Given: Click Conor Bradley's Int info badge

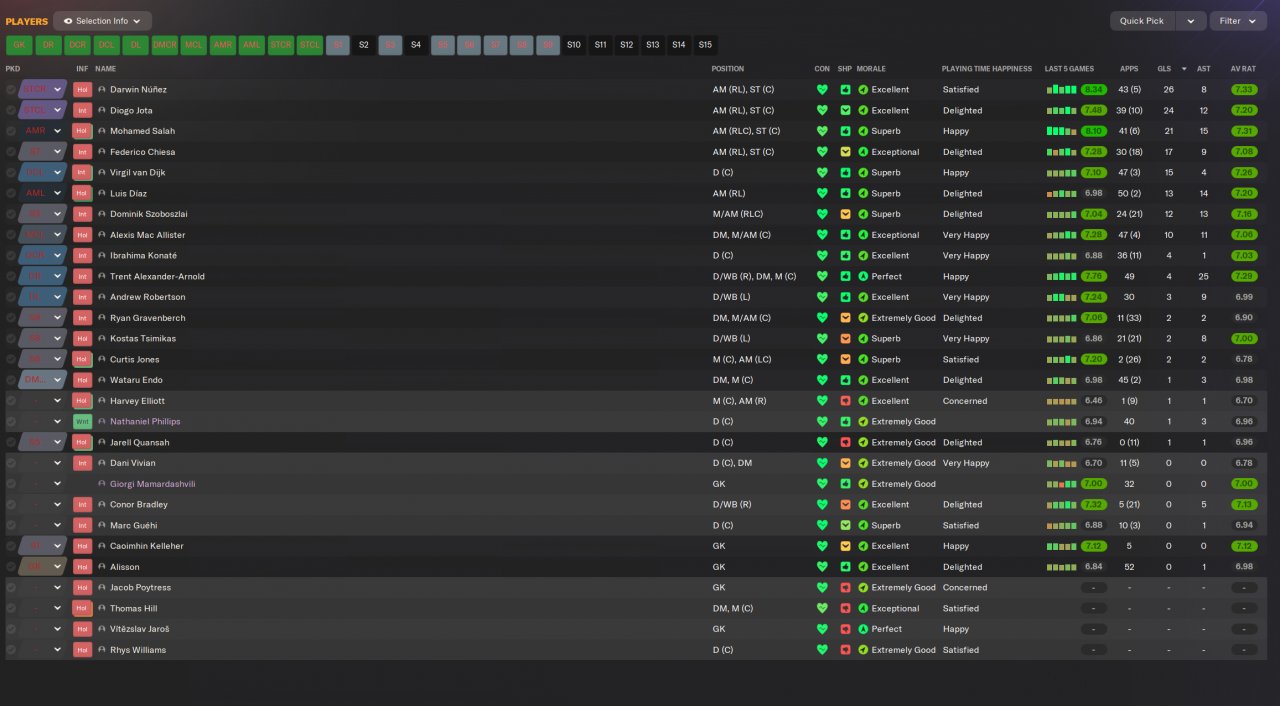Looking at the screenshot, I should [82, 505].
